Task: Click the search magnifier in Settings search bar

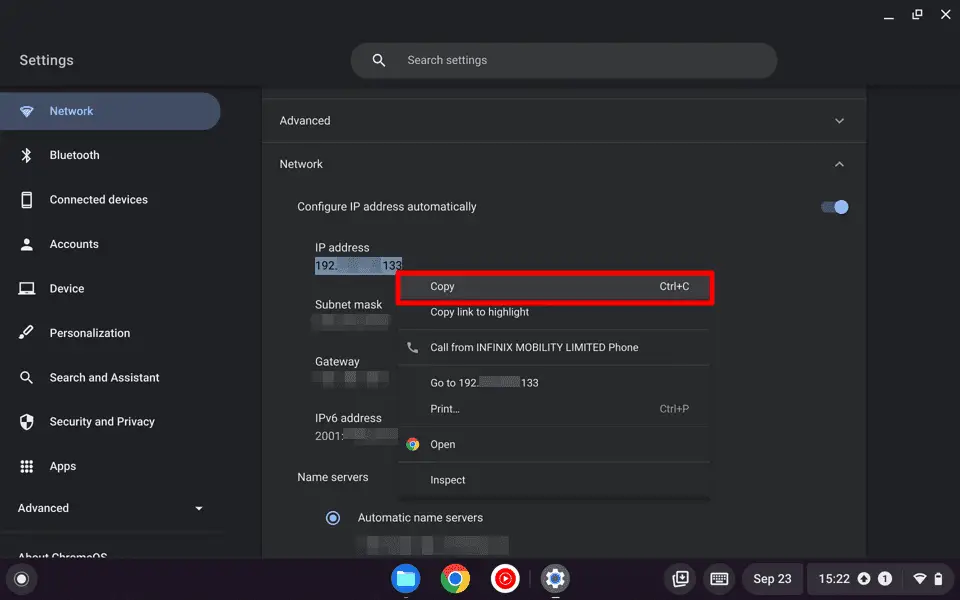Action: pyautogui.click(x=378, y=60)
